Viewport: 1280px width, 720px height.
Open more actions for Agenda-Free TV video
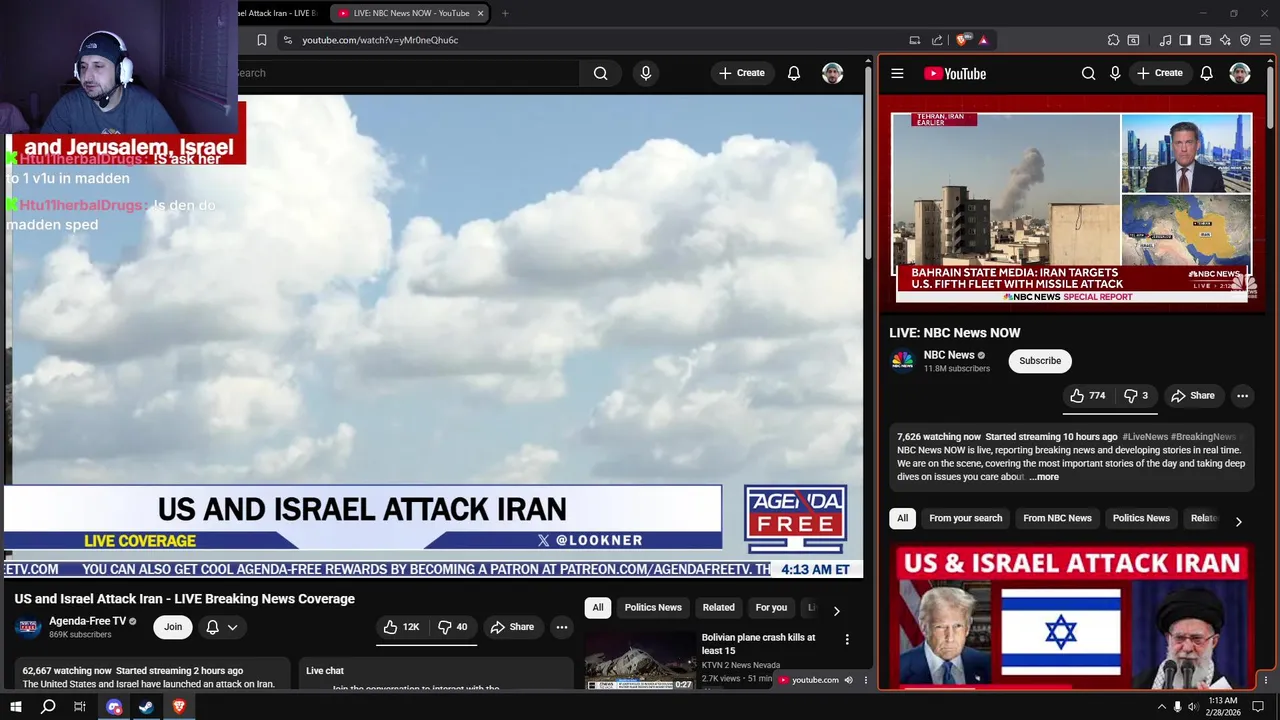561,627
